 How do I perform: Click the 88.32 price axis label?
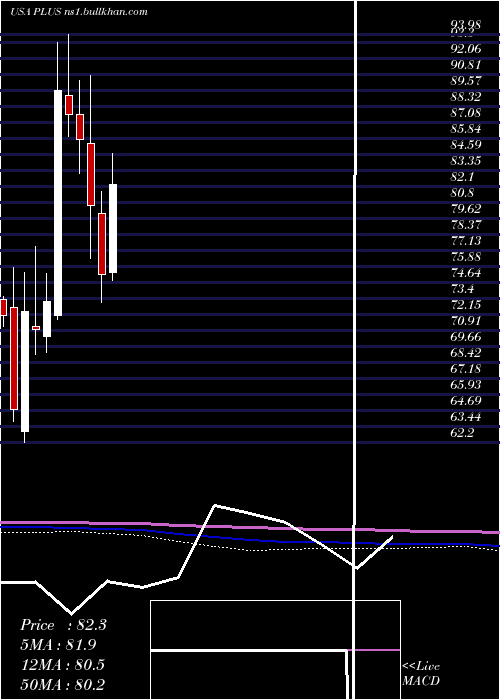tap(466, 96)
